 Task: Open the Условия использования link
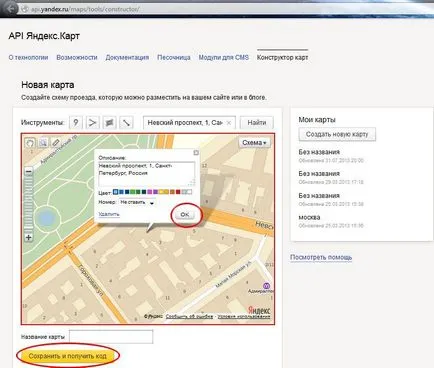[x=244, y=316]
